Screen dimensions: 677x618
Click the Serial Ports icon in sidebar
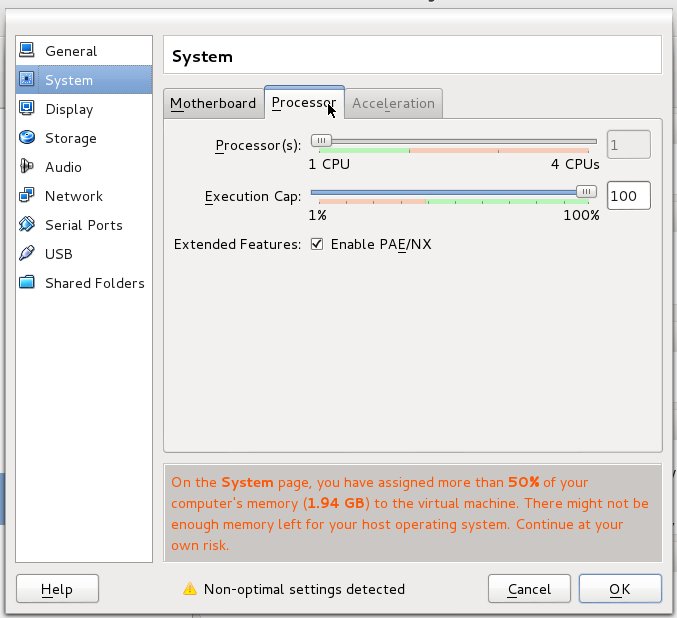tap(27, 224)
